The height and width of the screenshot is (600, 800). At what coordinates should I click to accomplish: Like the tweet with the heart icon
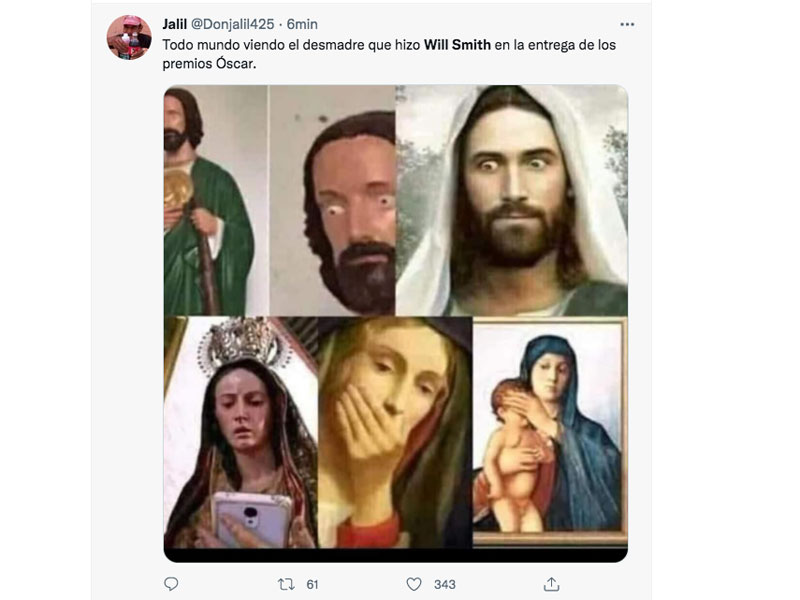pos(414,584)
